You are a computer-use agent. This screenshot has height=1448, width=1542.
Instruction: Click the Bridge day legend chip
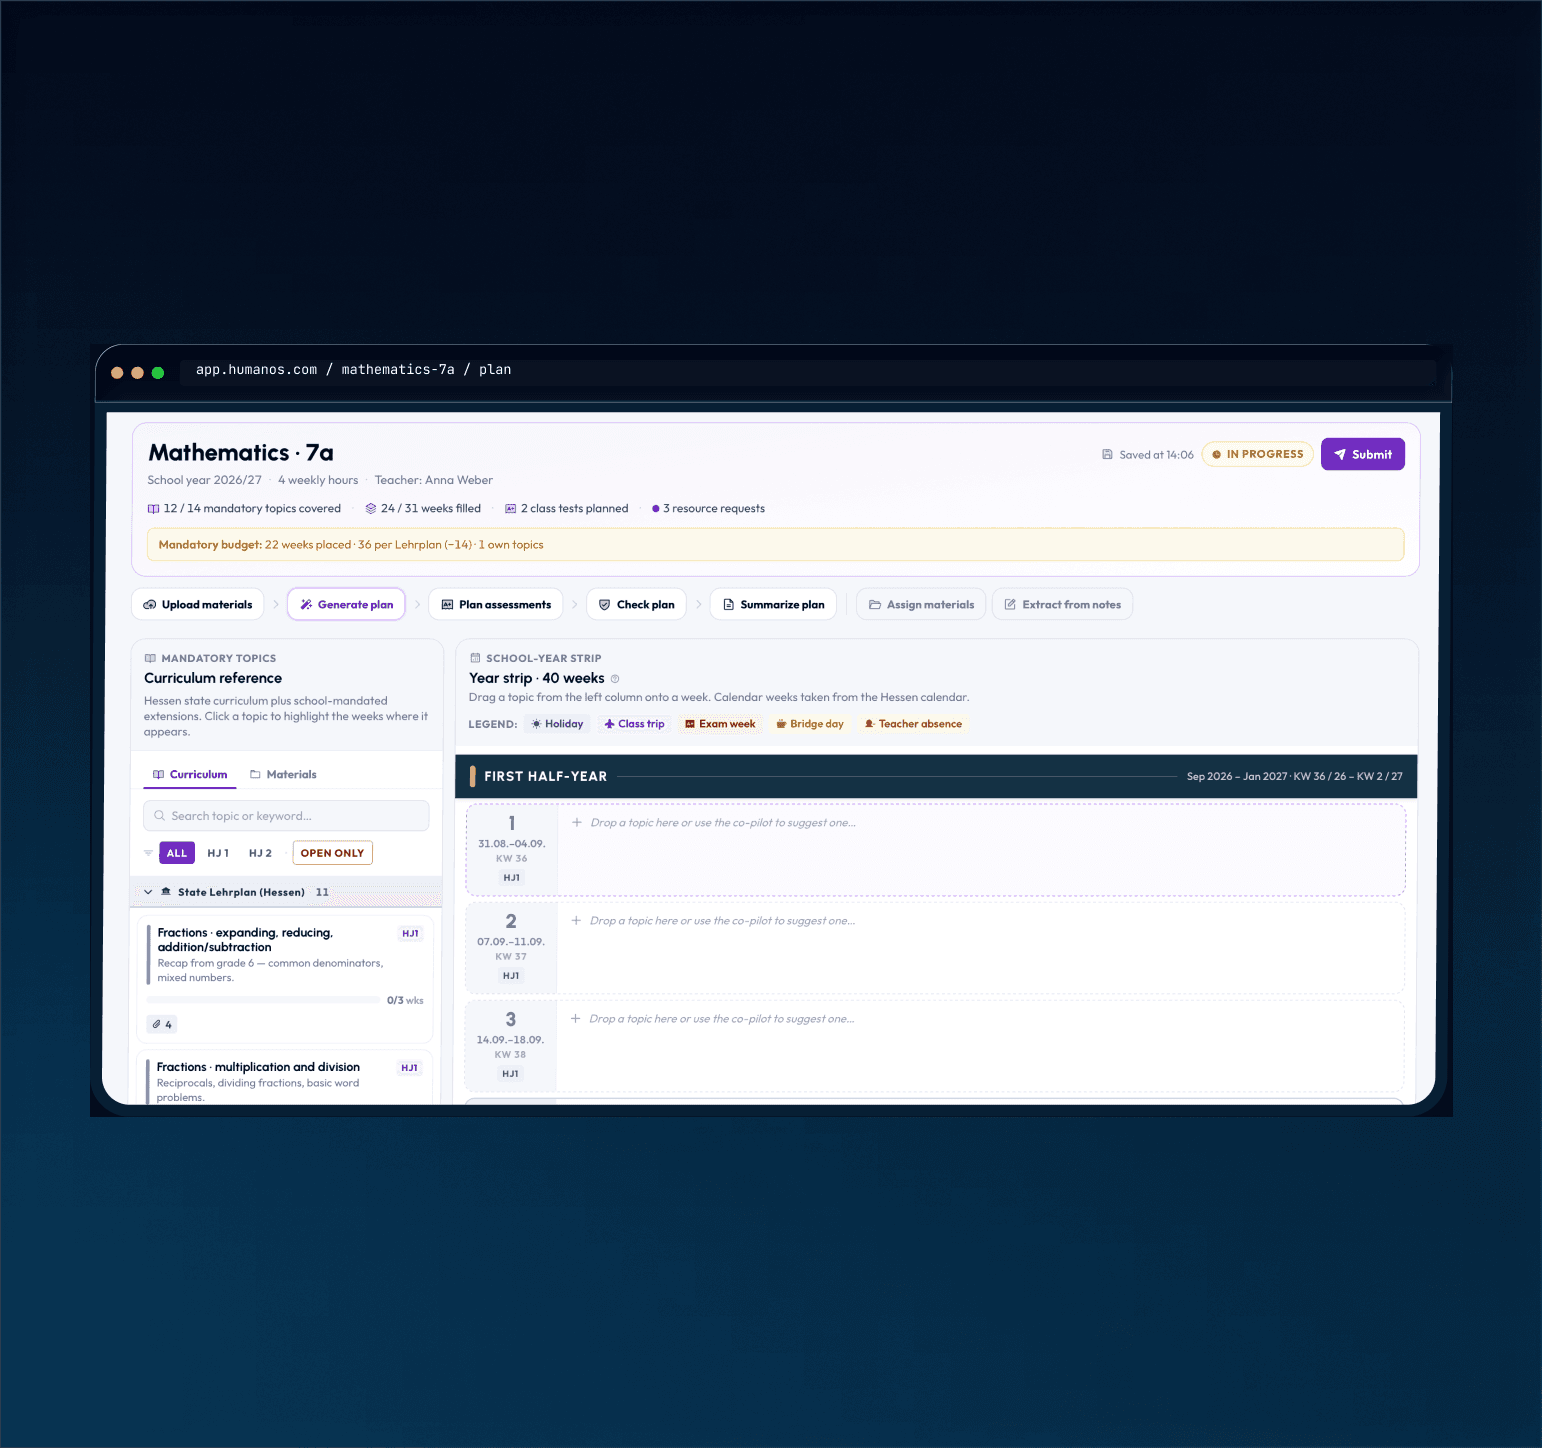tap(810, 724)
